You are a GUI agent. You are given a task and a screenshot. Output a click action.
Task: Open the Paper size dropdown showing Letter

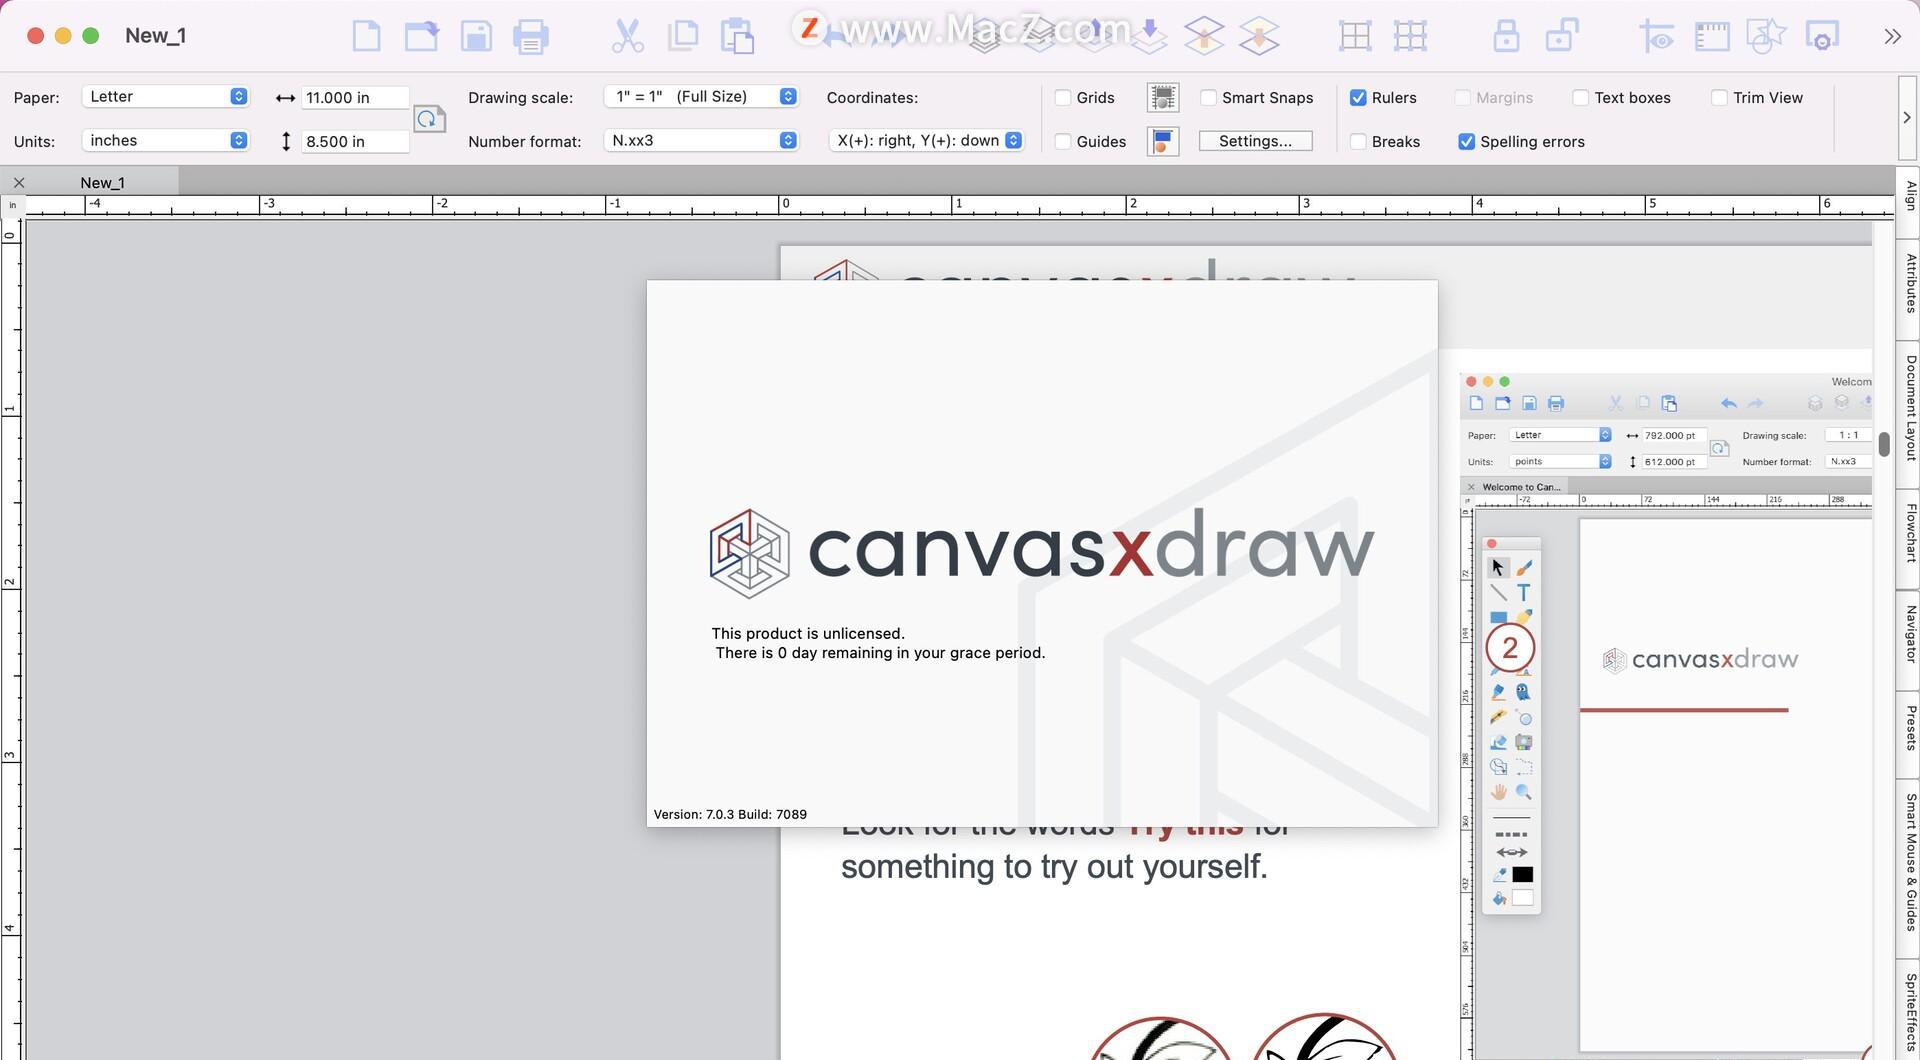point(165,96)
